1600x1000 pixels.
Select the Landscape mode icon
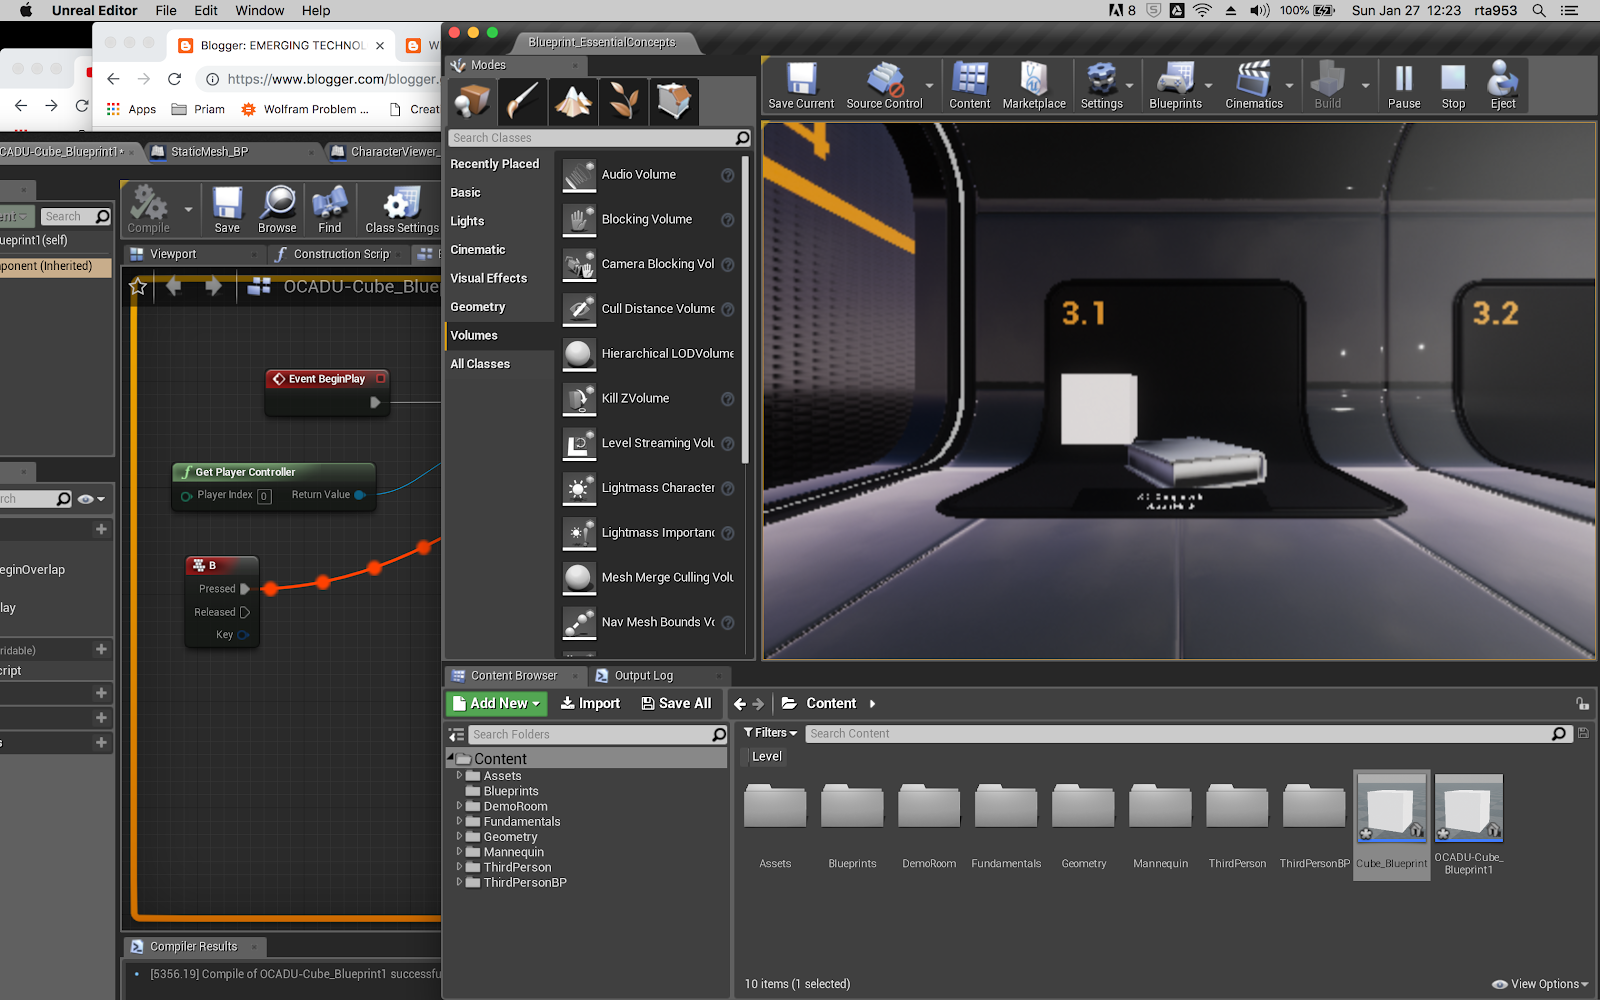click(x=573, y=101)
